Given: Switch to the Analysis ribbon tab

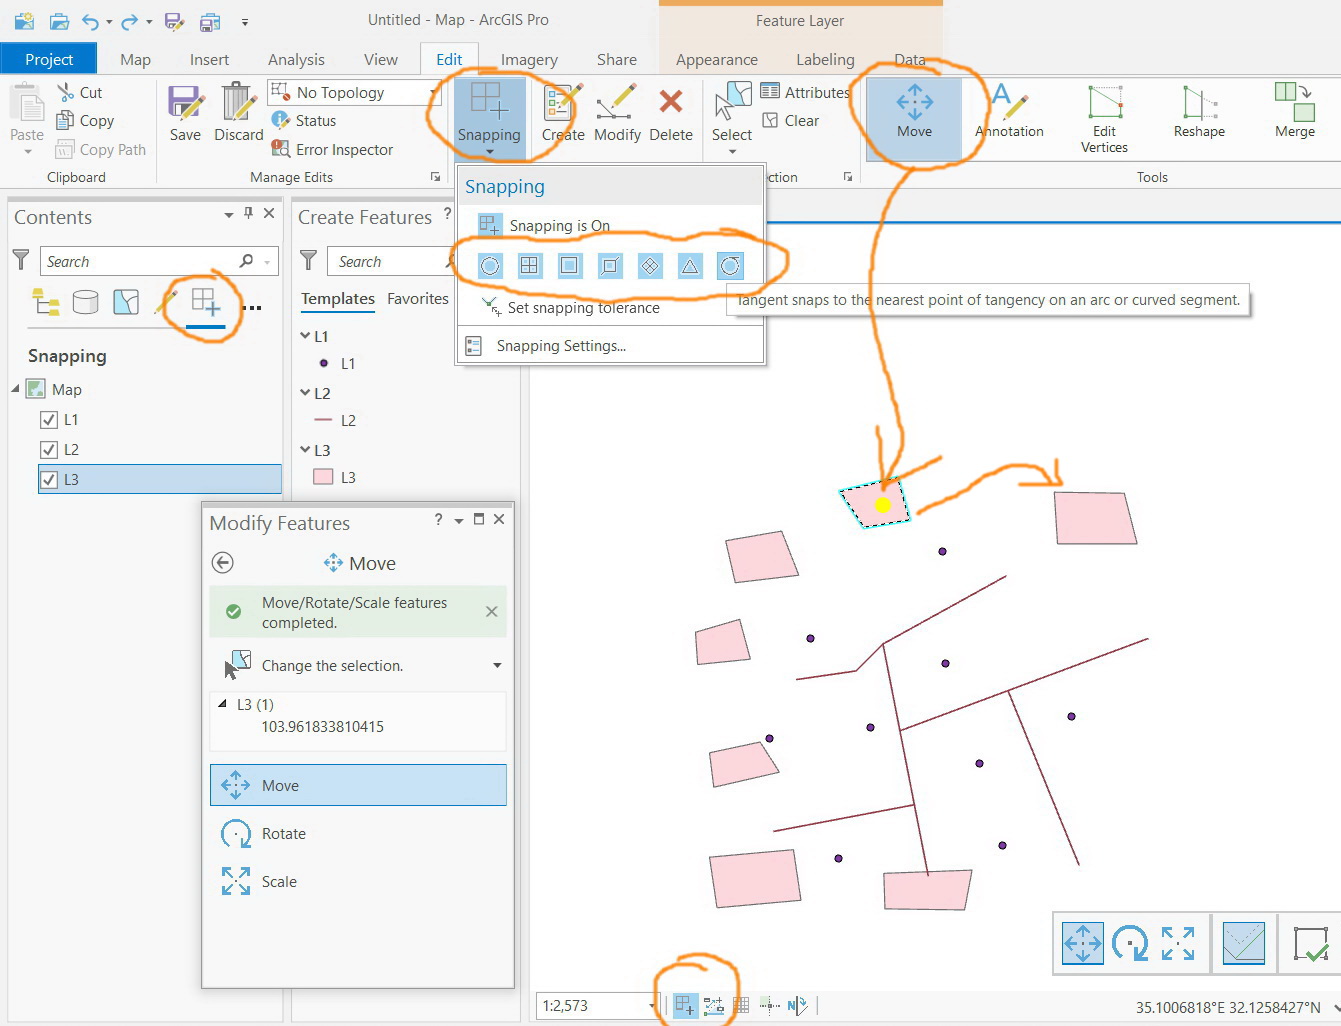Looking at the screenshot, I should pyautogui.click(x=296, y=60).
